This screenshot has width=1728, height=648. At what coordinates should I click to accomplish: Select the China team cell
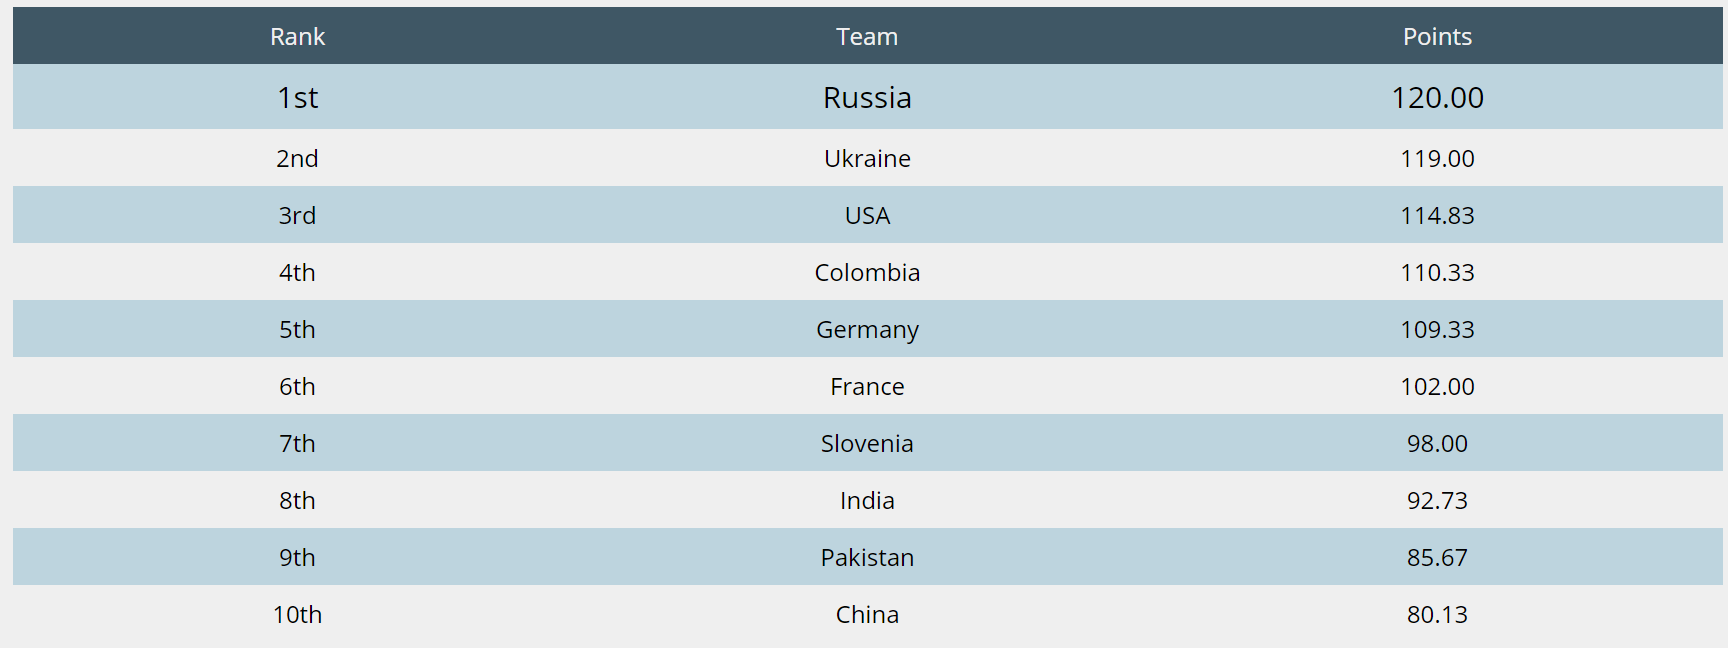click(867, 614)
